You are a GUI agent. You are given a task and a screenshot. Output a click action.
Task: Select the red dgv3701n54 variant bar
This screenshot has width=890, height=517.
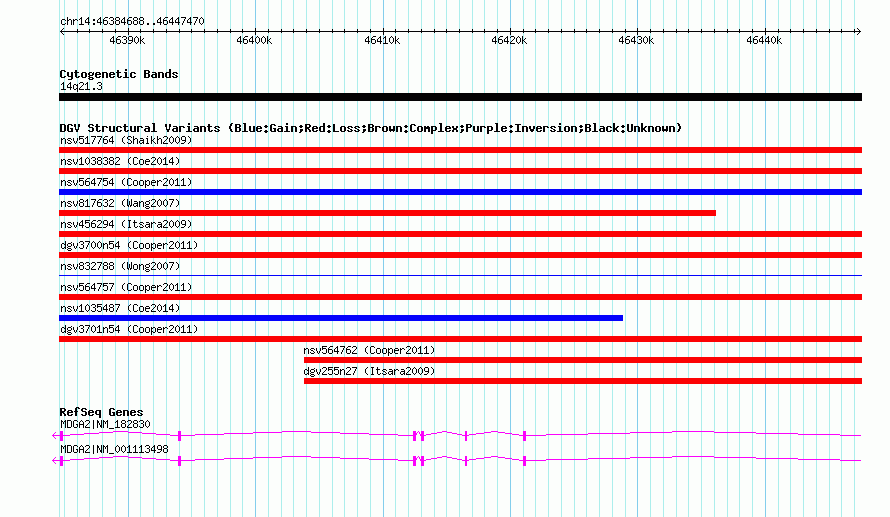click(x=460, y=339)
